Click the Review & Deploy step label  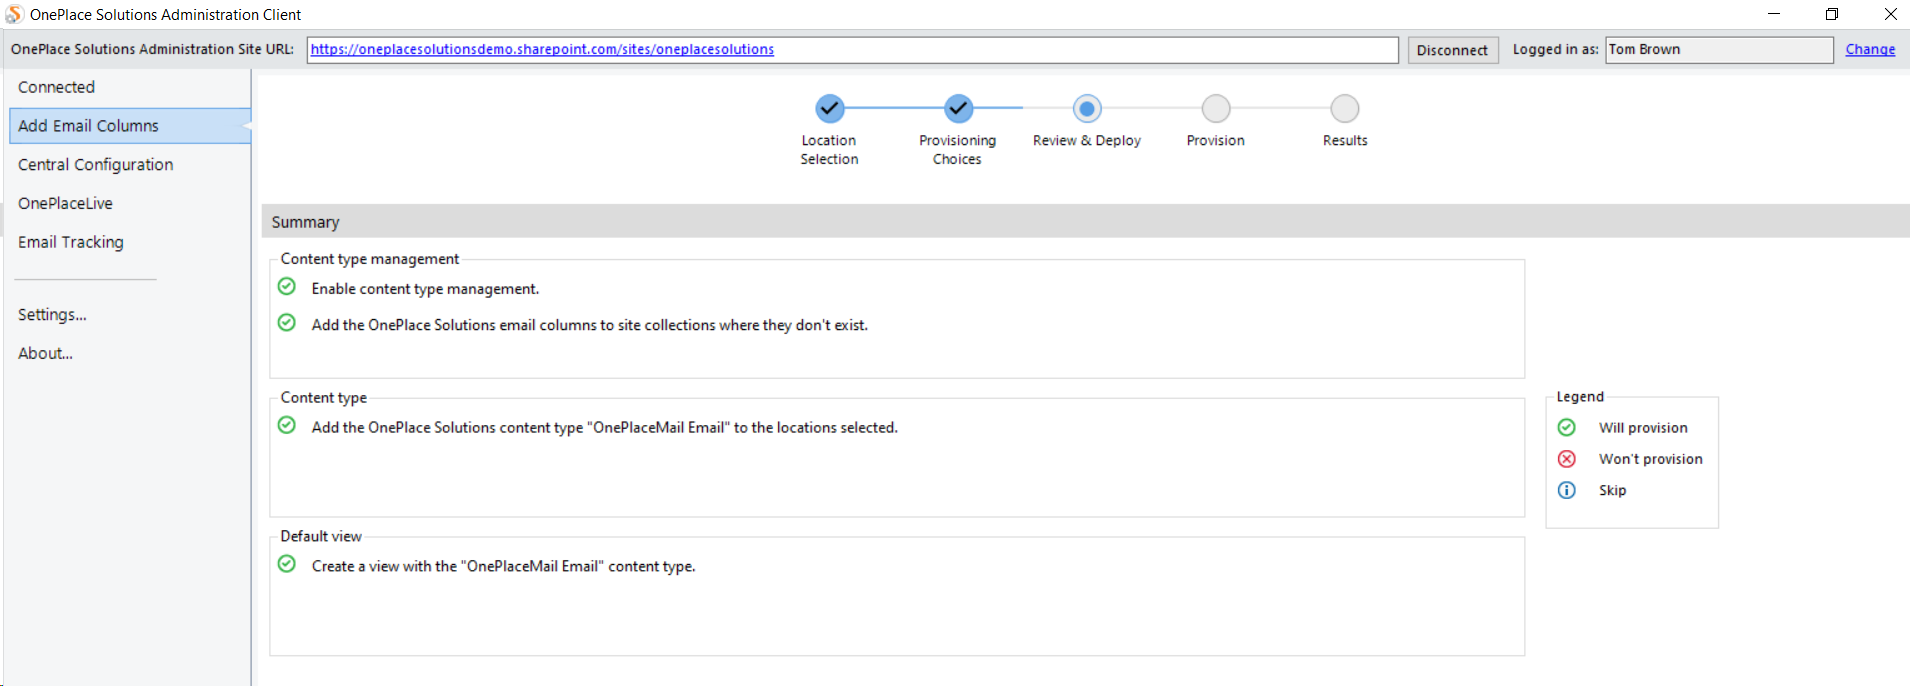click(1087, 141)
